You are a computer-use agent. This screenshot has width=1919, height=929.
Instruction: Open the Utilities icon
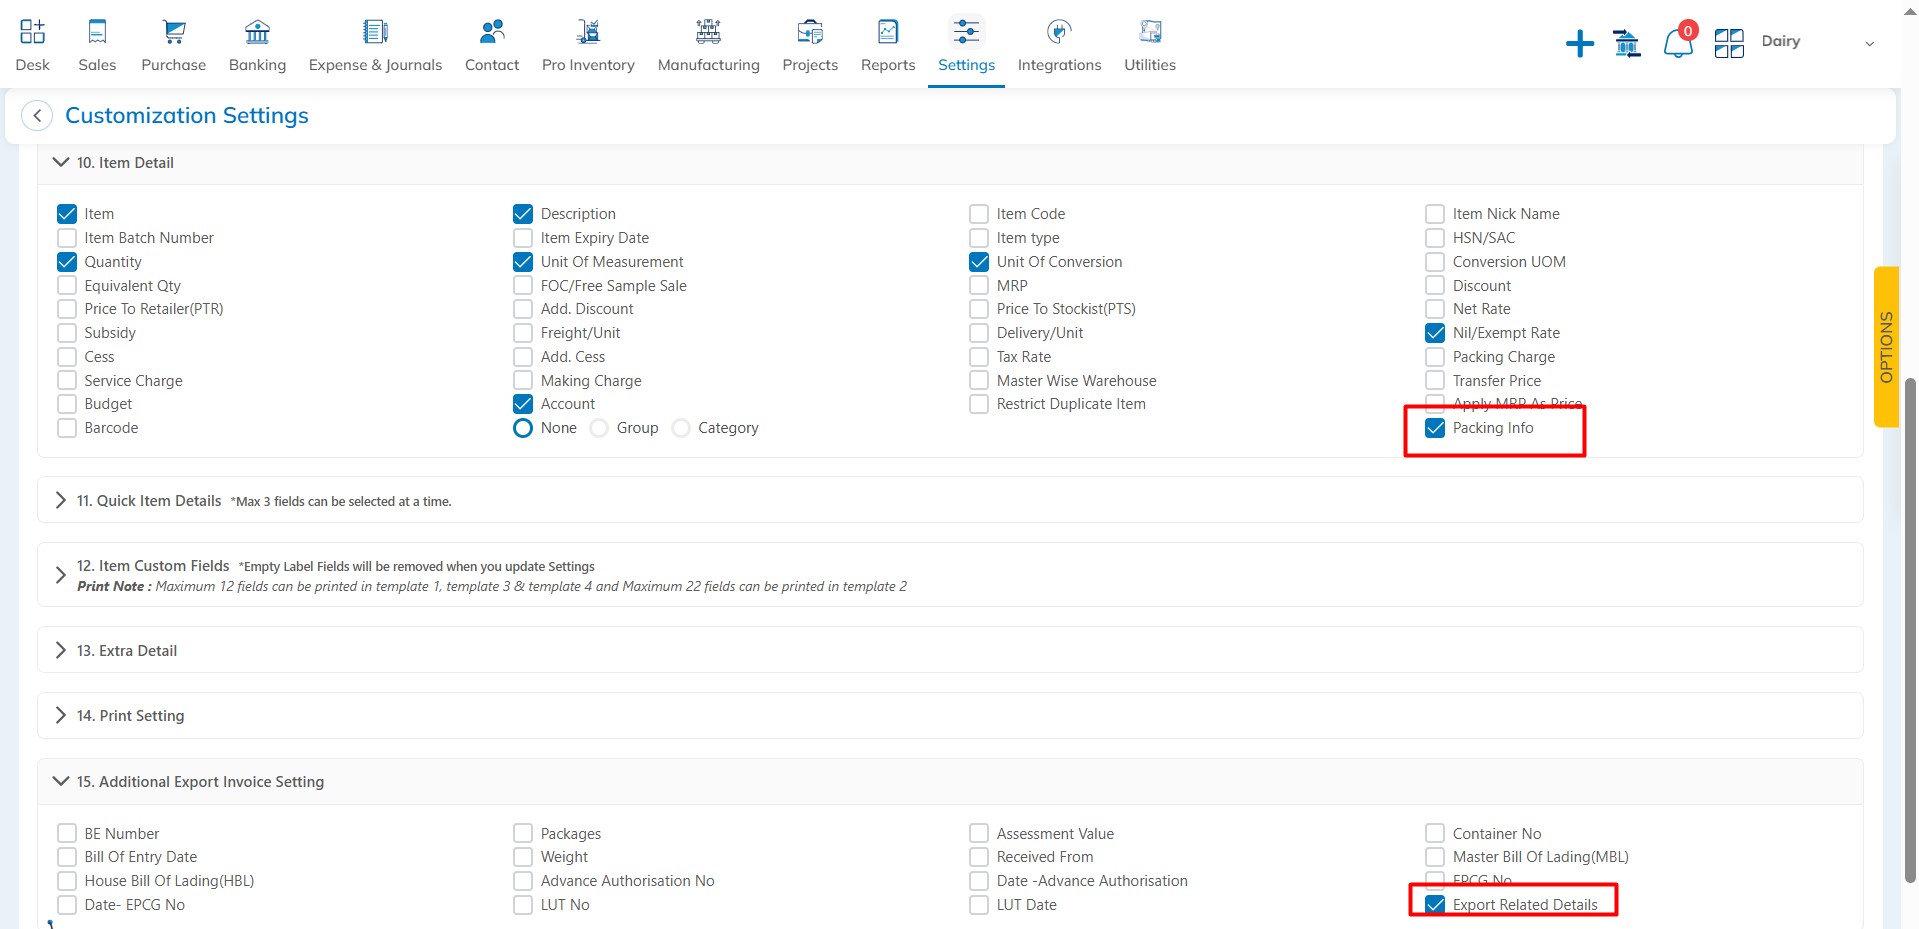click(x=1150, y=32)
